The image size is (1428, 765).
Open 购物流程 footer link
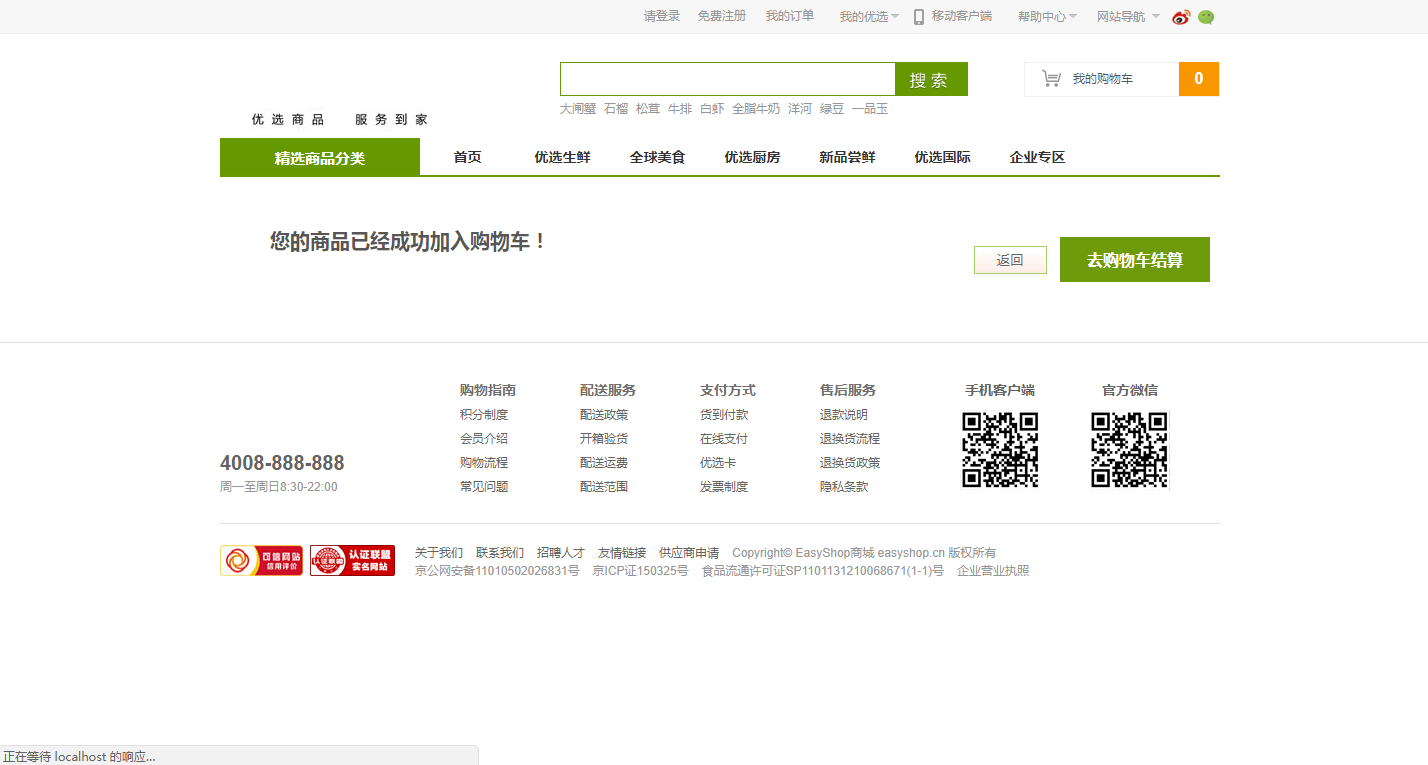tap(484, 463)
